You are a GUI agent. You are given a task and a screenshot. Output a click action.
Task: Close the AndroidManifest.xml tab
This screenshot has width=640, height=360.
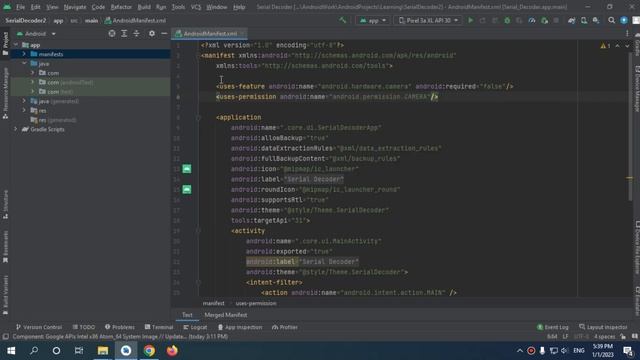(x=242, y=33)
